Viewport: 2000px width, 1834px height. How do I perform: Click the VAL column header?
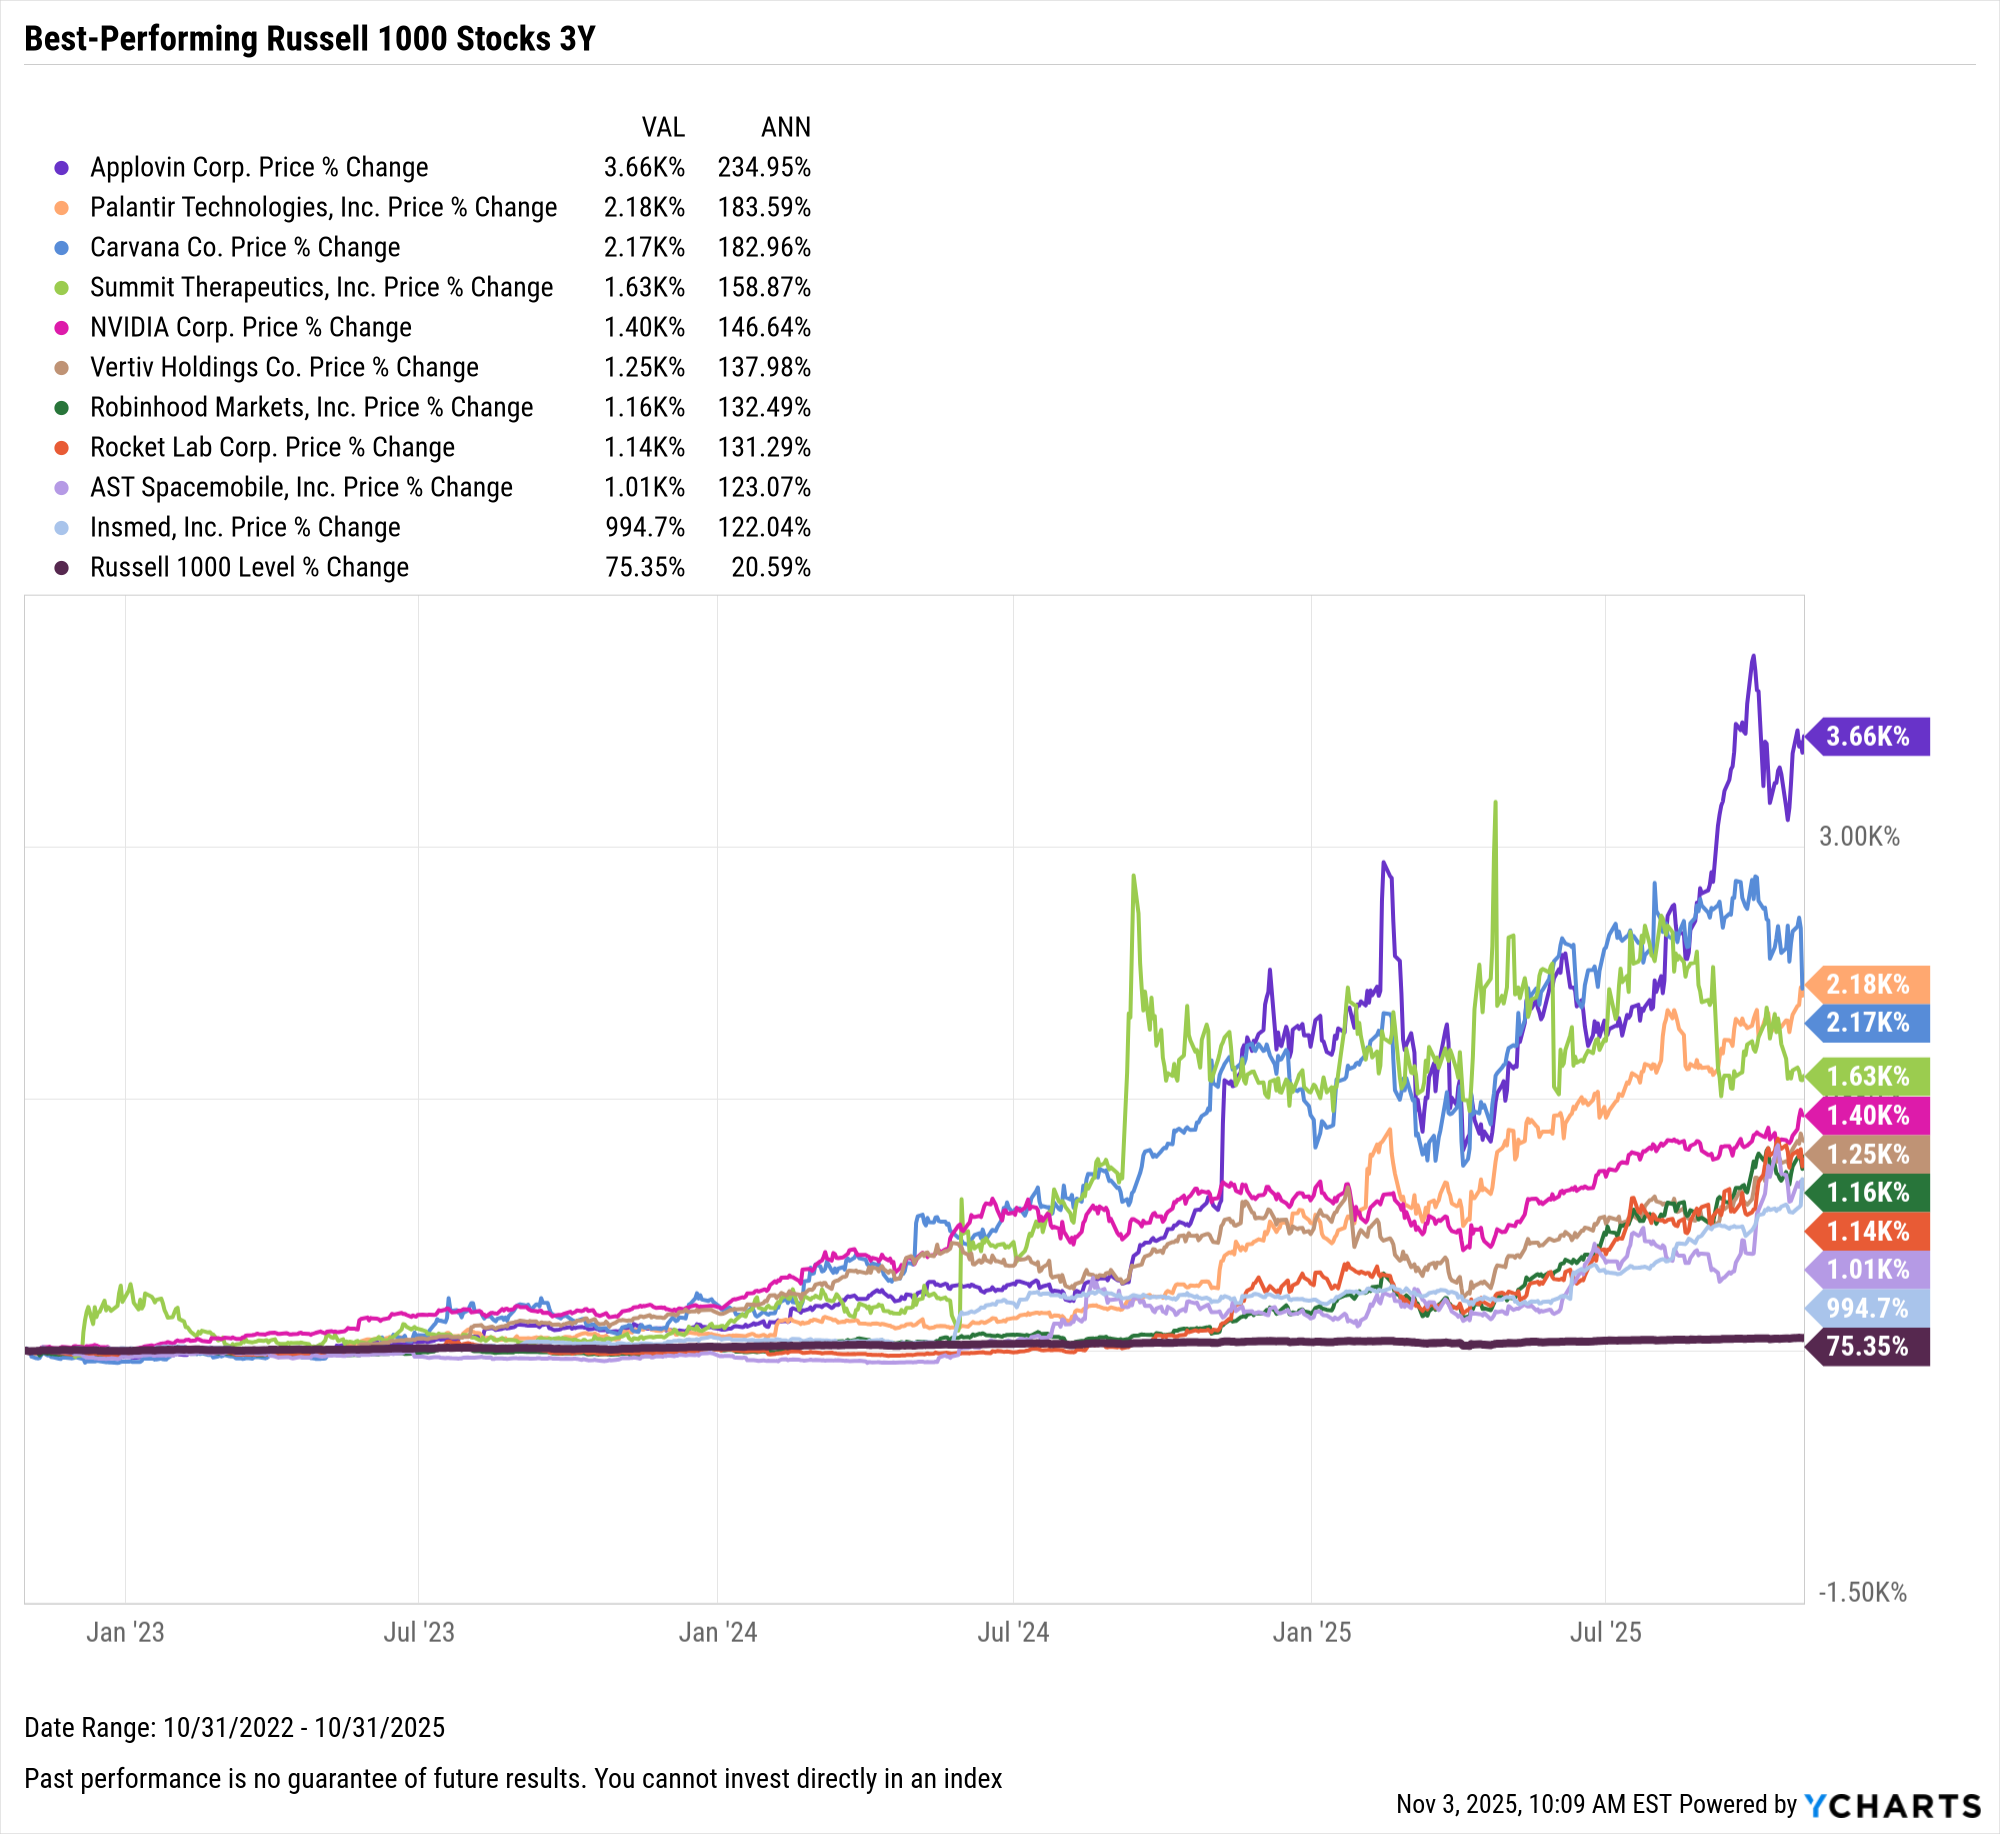(x=663, y=128)
